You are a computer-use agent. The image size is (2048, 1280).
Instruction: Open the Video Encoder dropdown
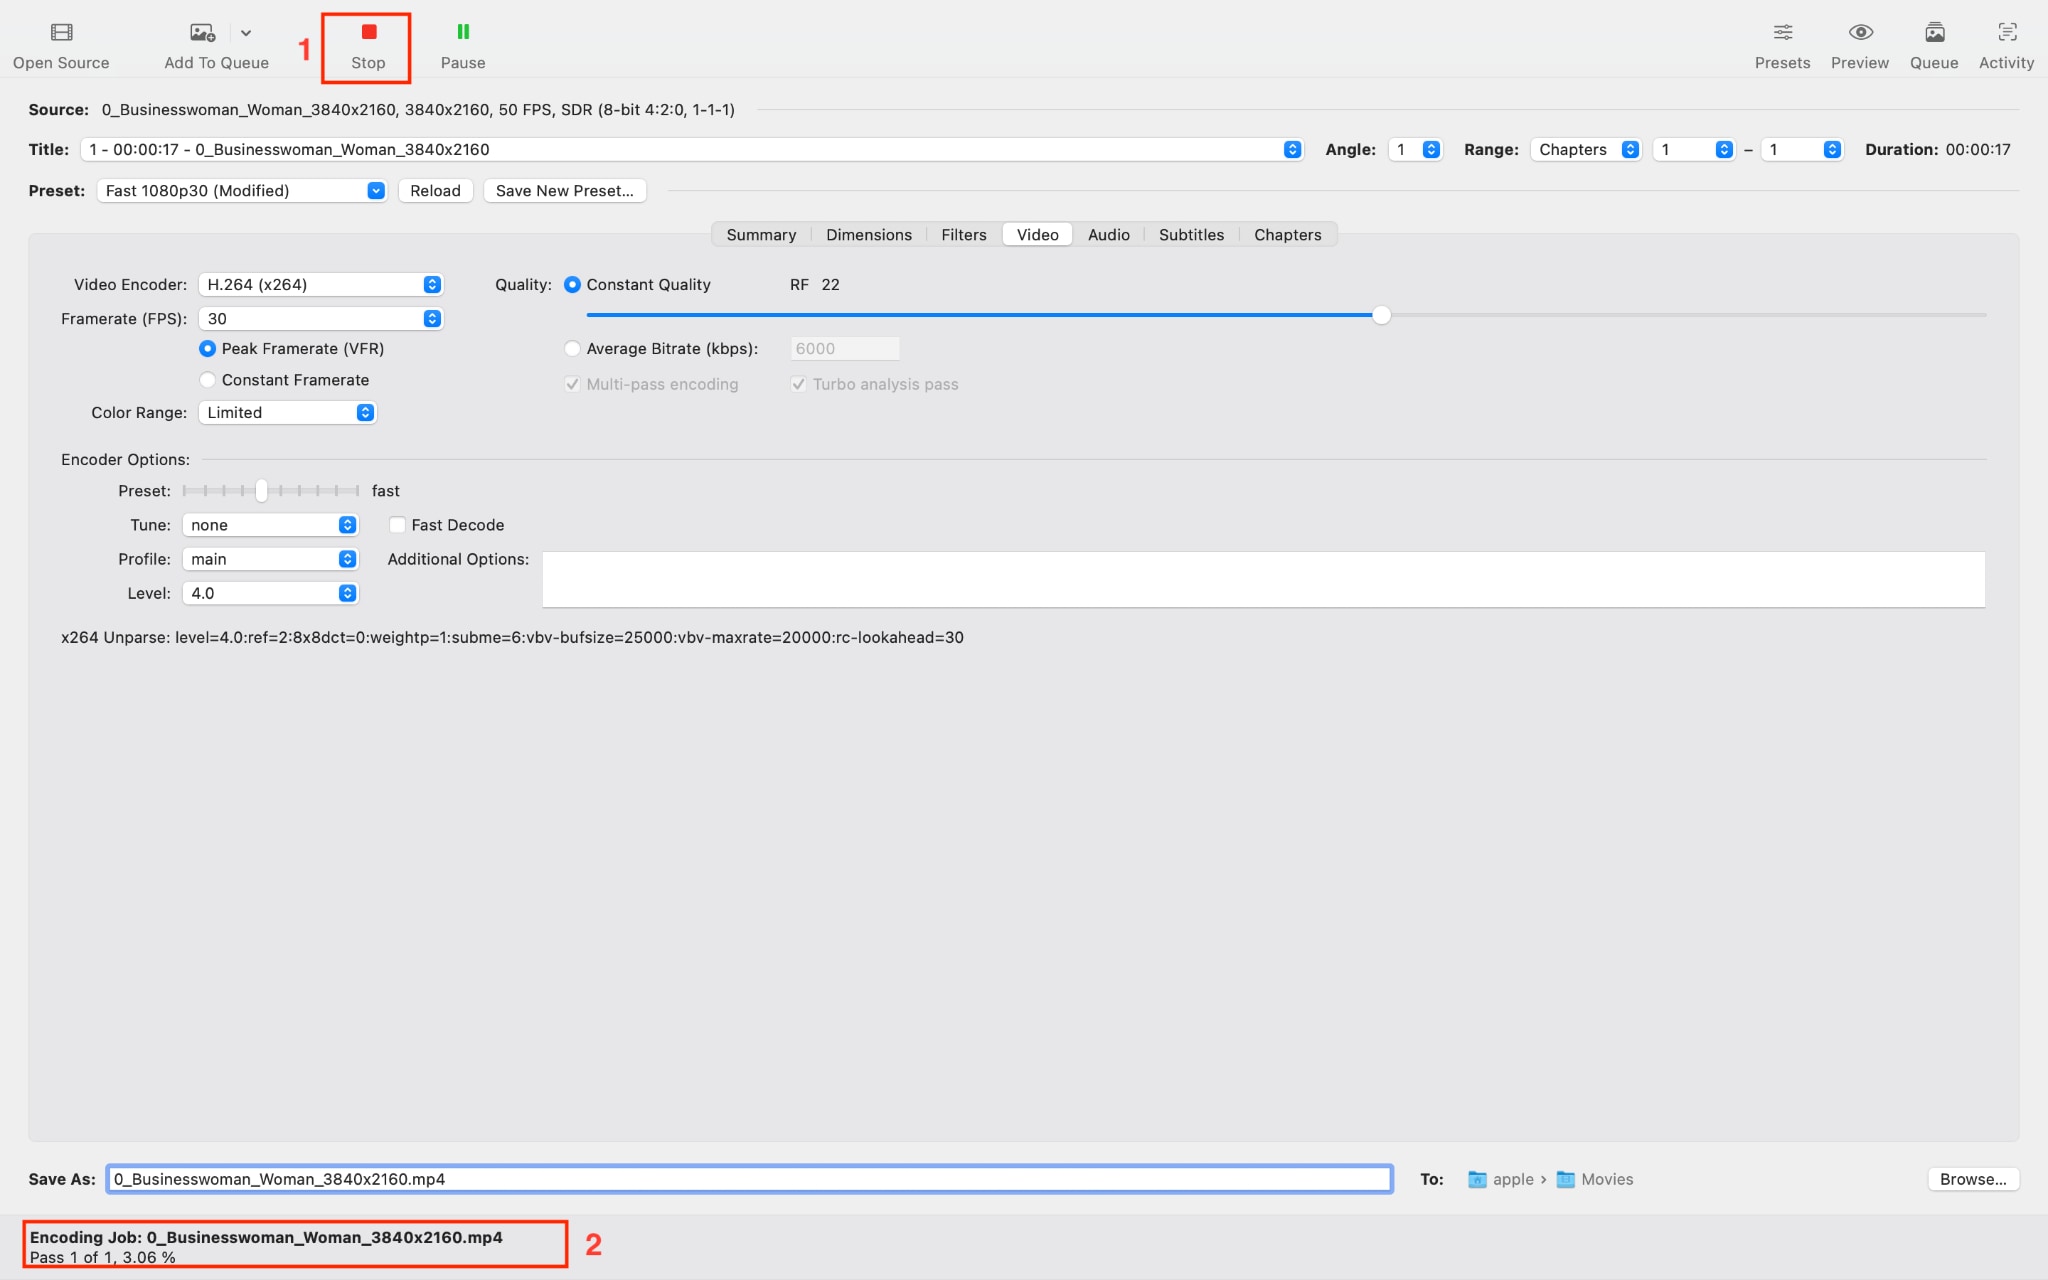[320, 284]
